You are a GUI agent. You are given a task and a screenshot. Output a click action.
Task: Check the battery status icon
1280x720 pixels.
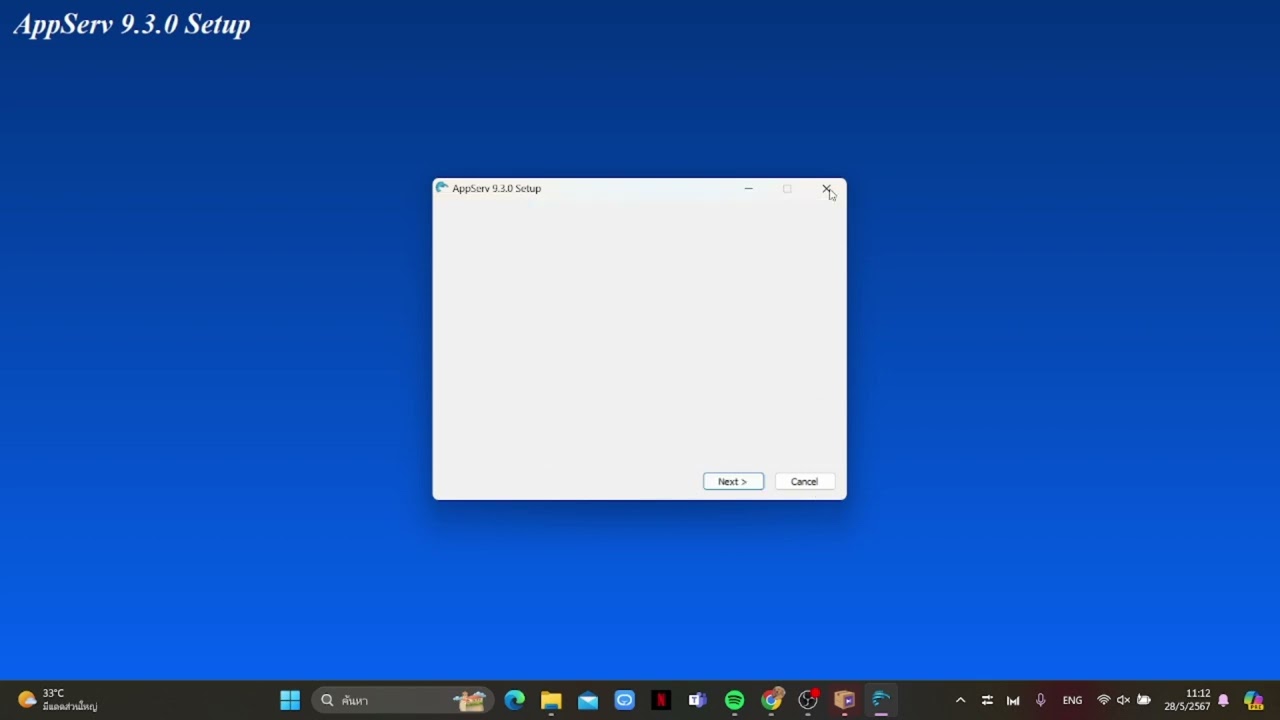(1144, 700)
